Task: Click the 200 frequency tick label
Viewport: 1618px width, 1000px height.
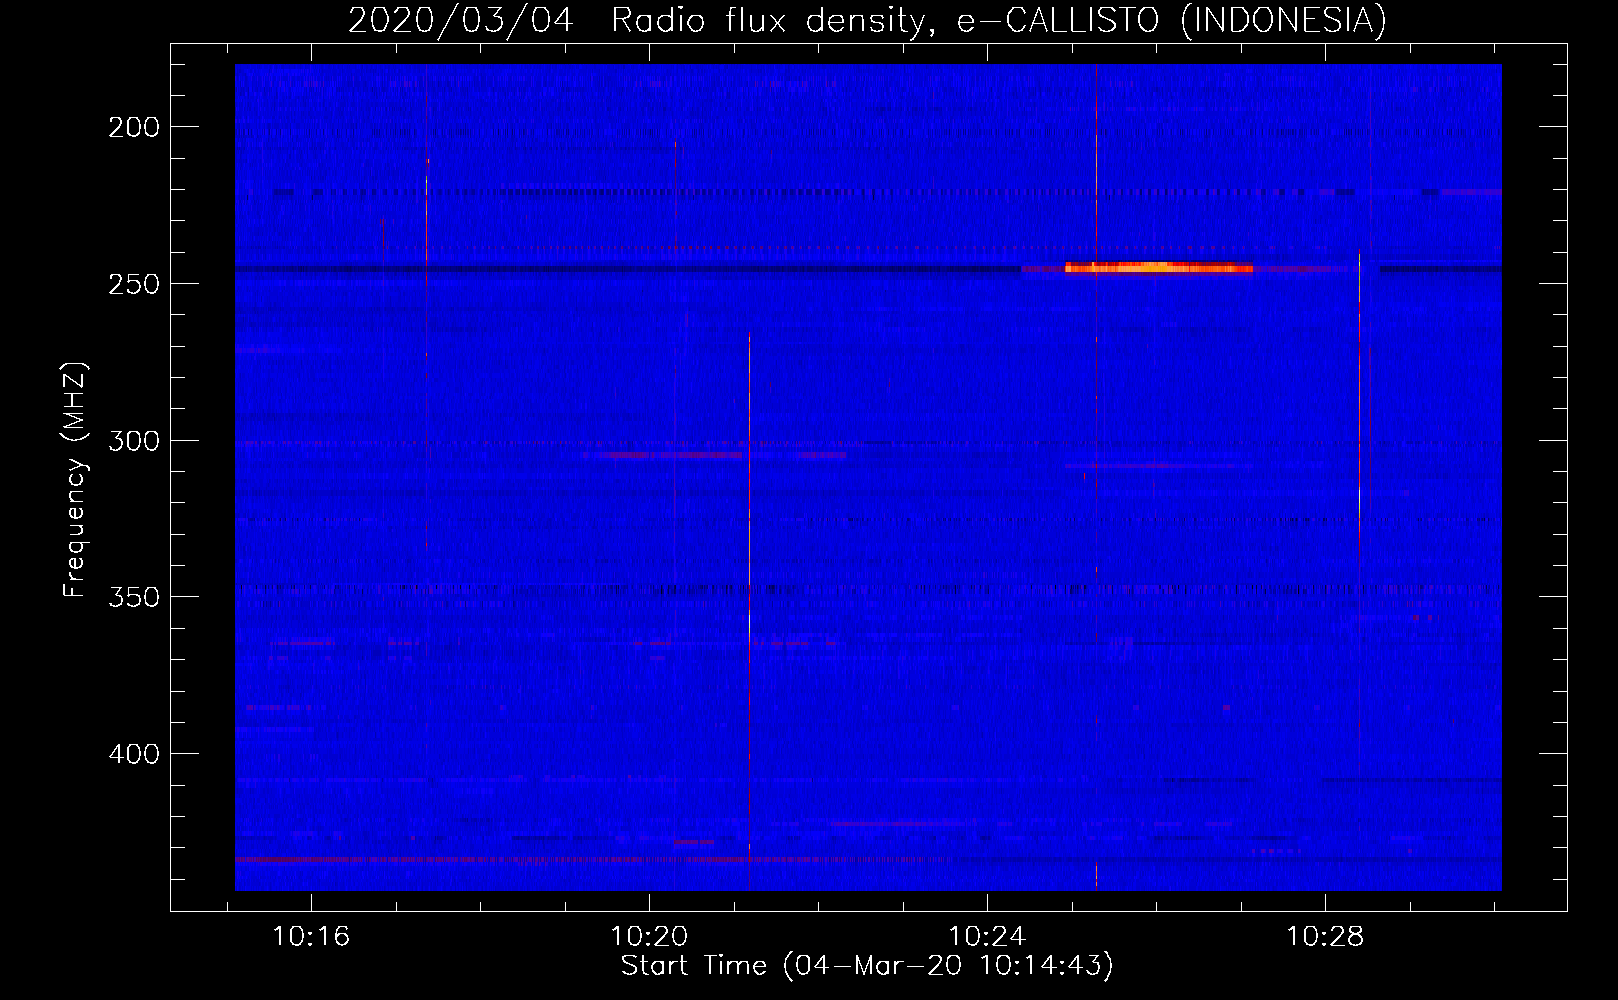Action: (134, 127)
